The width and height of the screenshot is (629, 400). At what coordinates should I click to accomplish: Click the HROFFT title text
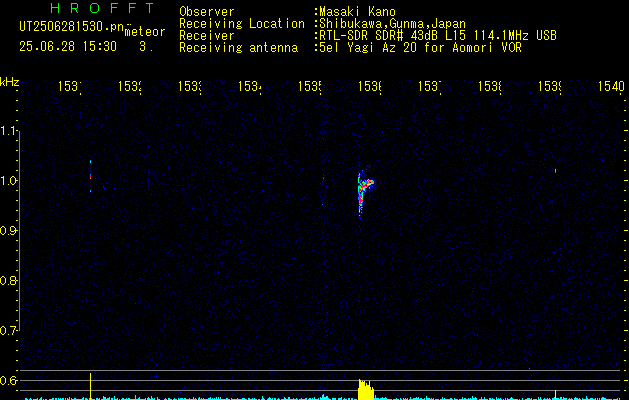pos(102,8)
